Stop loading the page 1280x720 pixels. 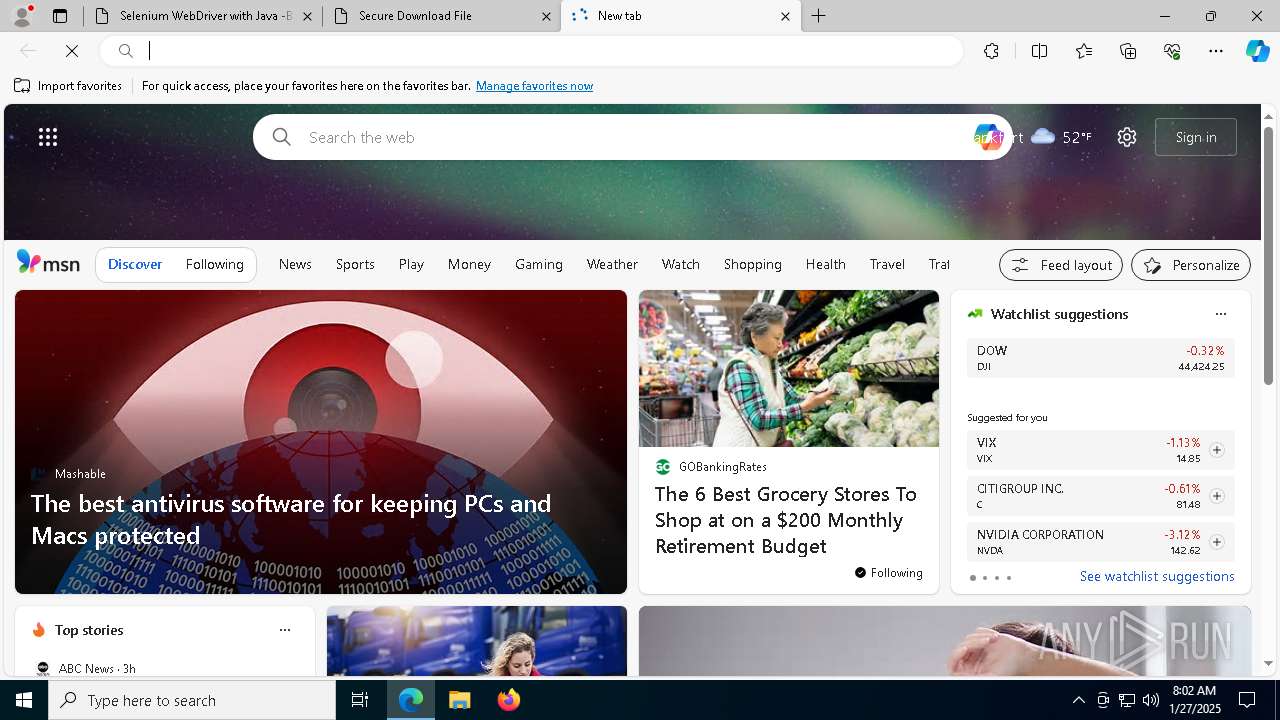(72, 51)
